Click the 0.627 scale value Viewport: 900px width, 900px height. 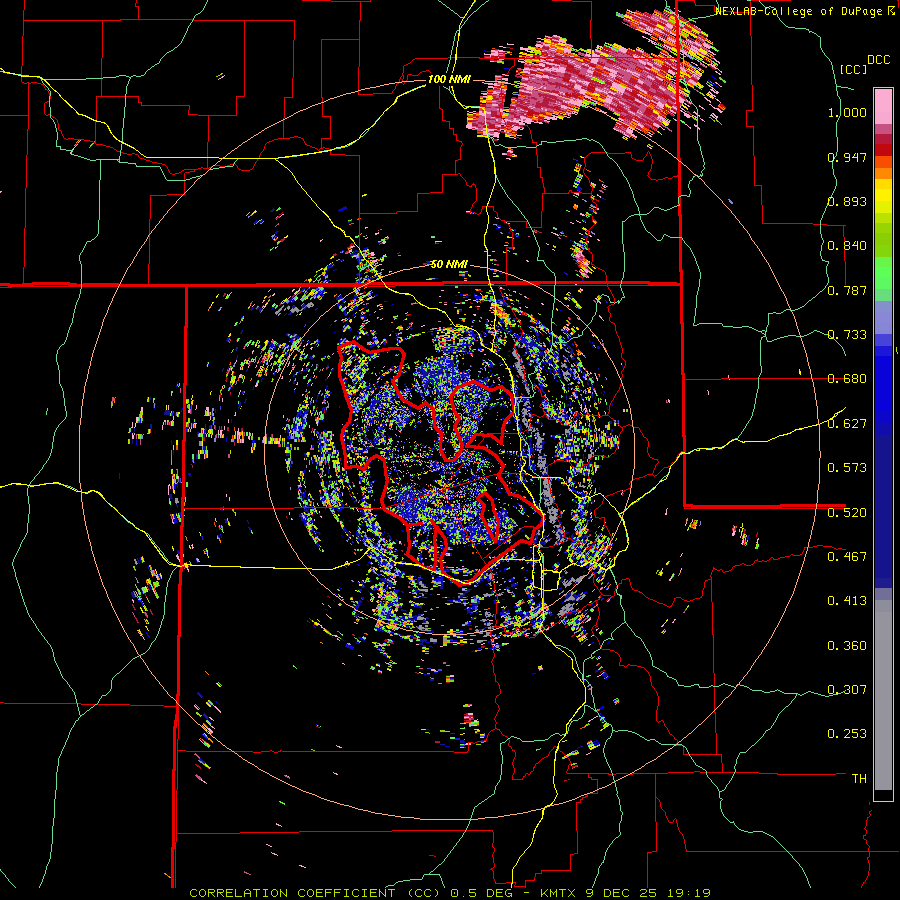click(847, 424)
